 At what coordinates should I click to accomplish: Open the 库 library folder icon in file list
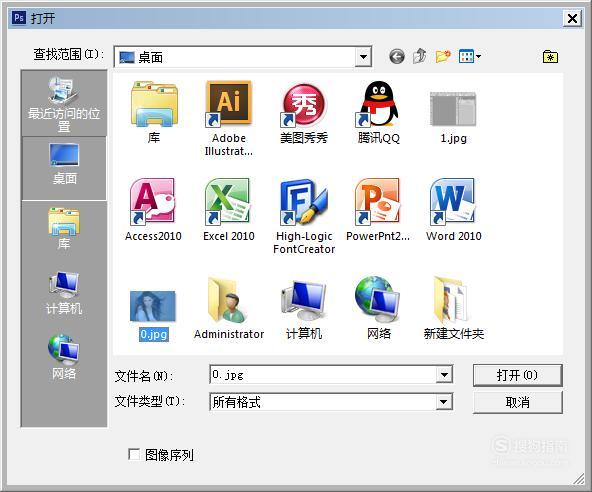[x=154, y=104]
